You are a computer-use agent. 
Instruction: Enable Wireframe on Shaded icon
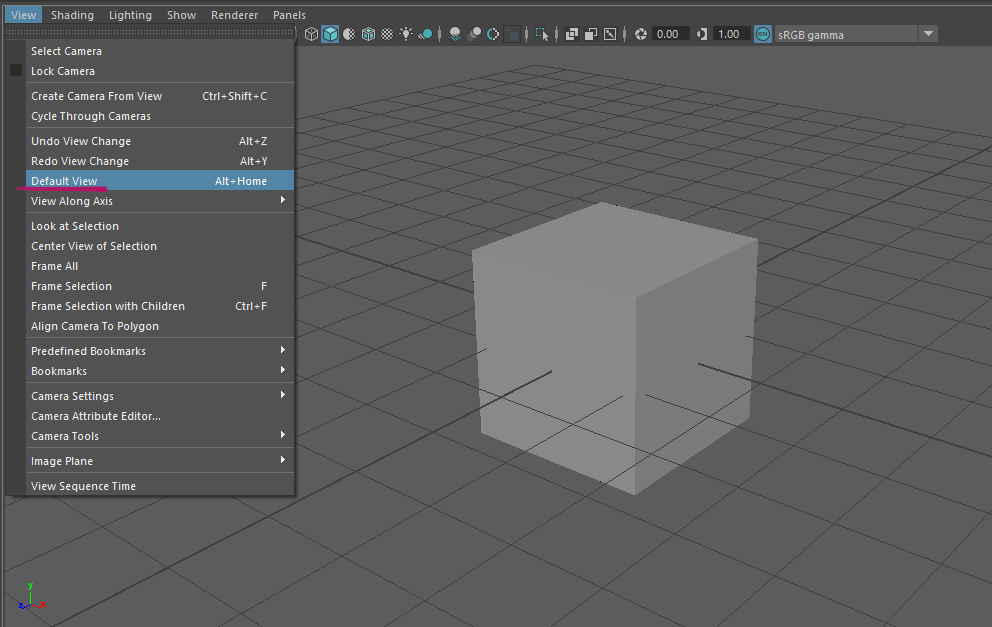click(x=368, y=34)
